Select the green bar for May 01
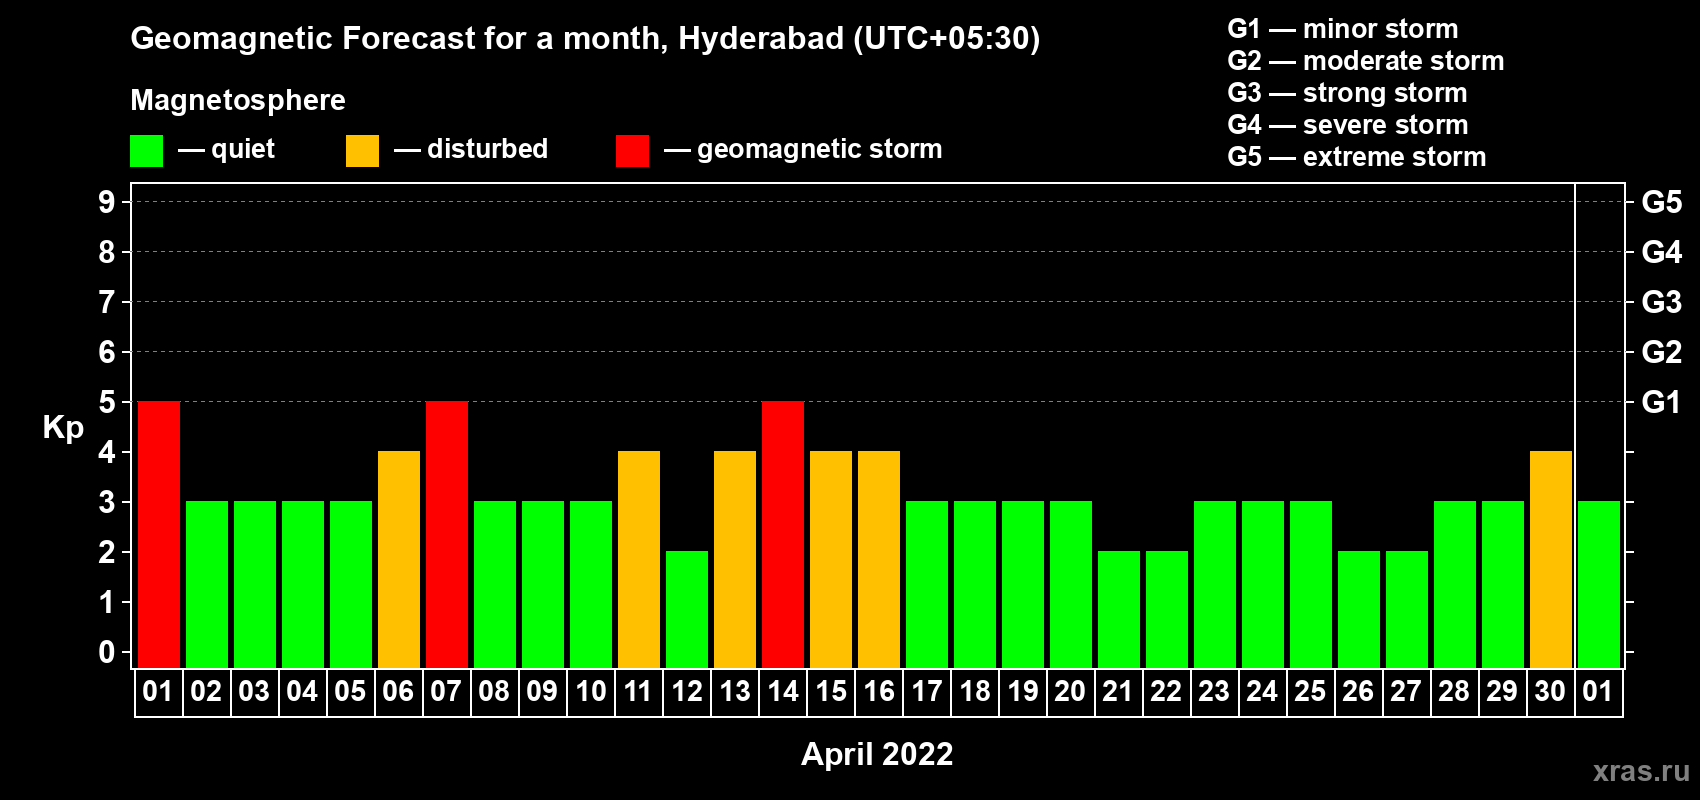The image size is (1700, 800). [x=1599, y=584]
